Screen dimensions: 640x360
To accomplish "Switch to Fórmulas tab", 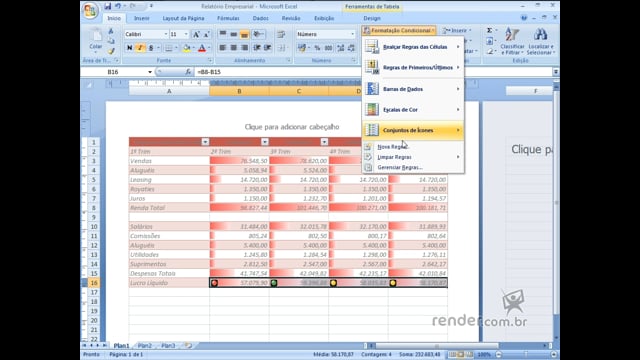I will 228,18.
